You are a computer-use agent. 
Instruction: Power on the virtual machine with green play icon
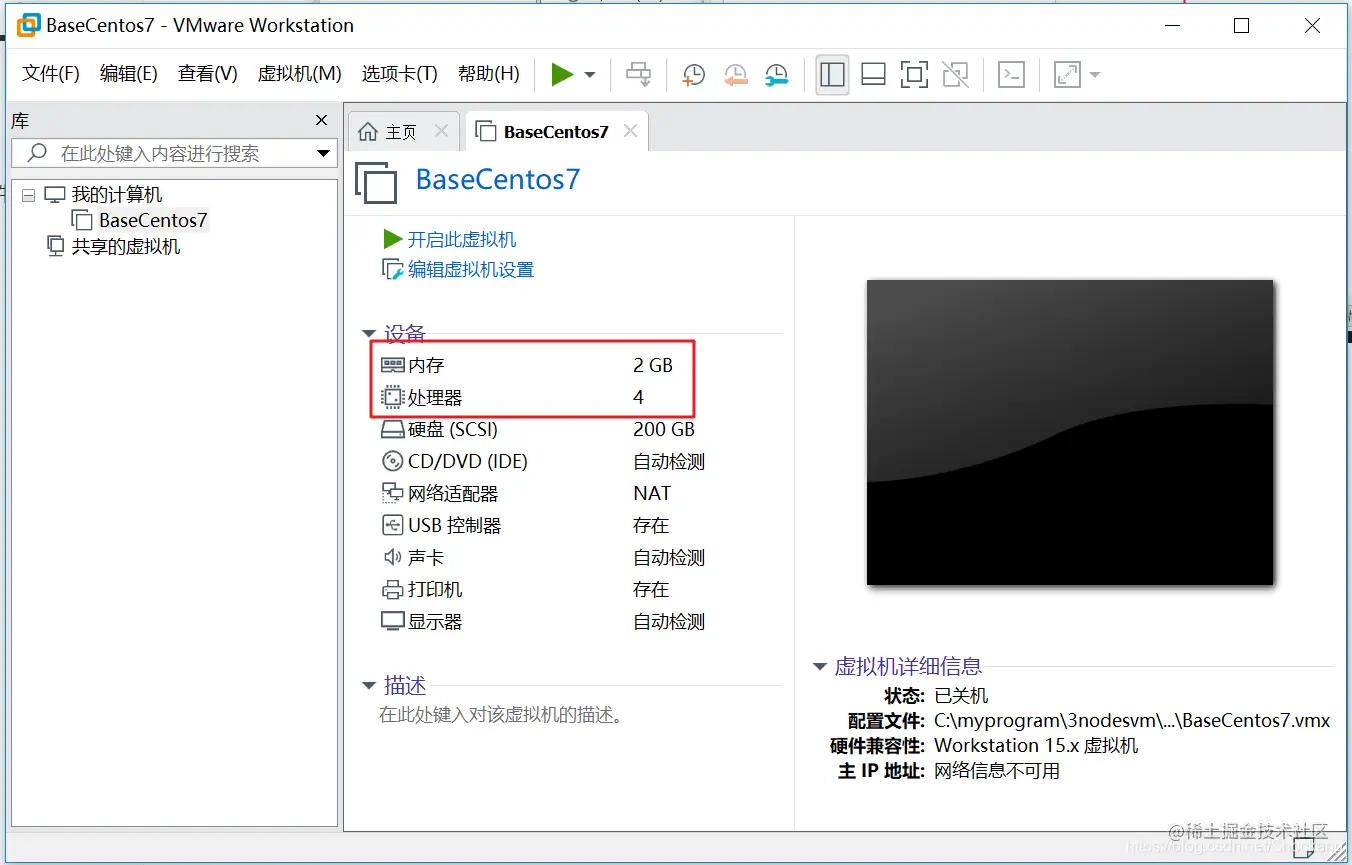[x=564, y=74]
